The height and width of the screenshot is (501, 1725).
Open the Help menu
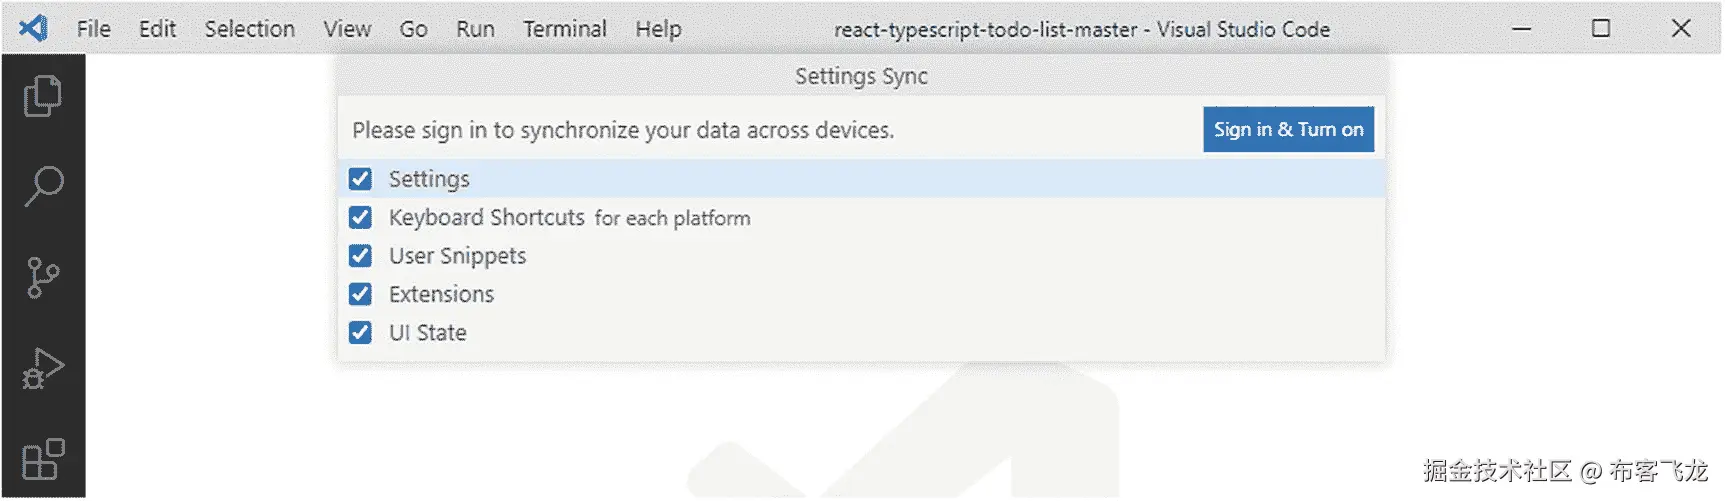658,29
